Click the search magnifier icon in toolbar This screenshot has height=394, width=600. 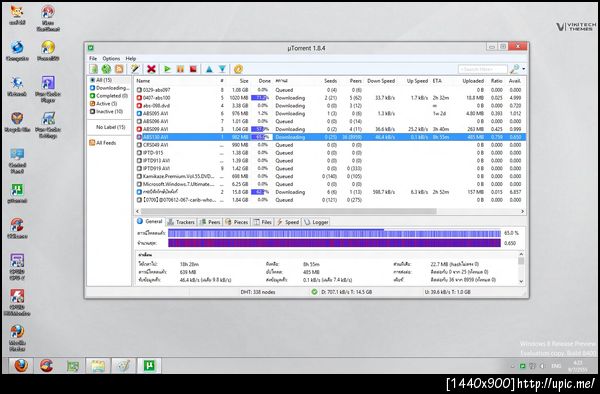click(x=515, y=69)
